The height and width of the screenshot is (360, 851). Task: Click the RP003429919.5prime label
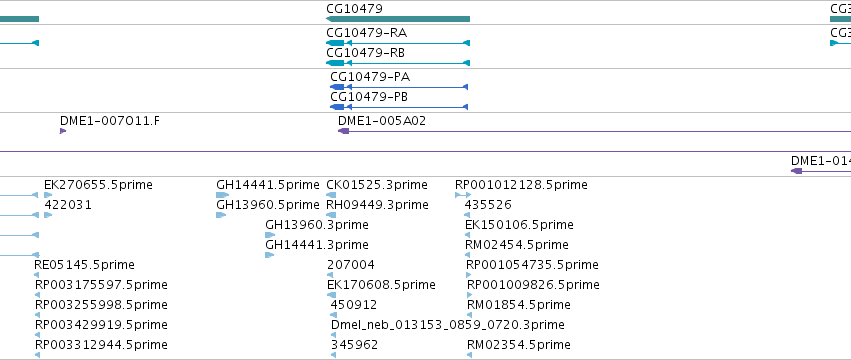pyautogui.click(x=101, y=325)
